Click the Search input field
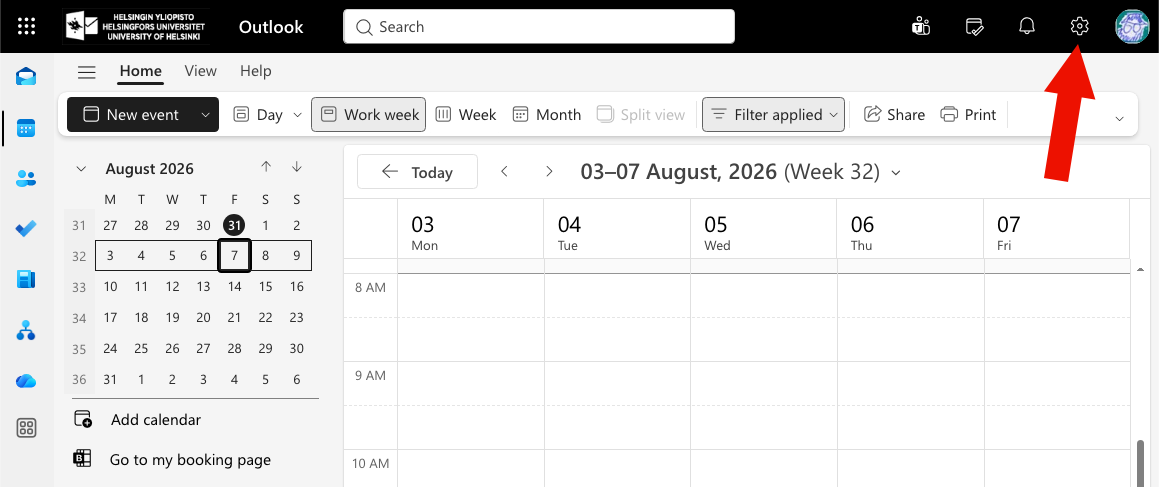Image resolution: width=1159 pixels, height=487 pixels. click(x=539, y=27)
